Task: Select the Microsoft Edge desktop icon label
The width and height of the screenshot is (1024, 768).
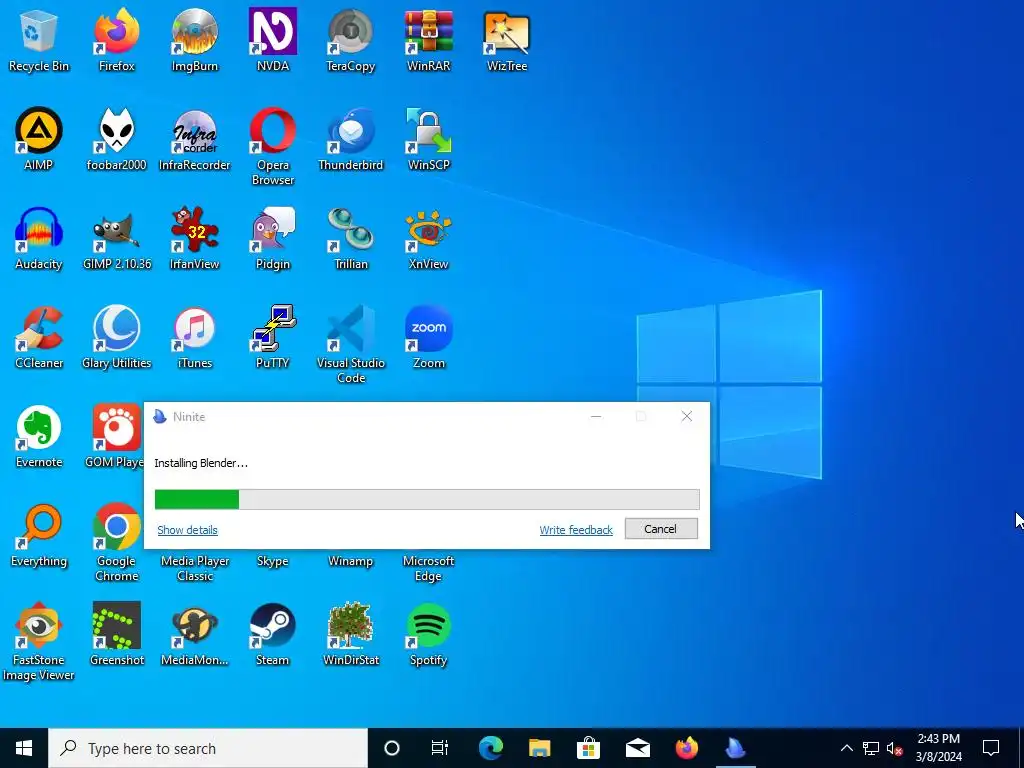Action: (428, 568)
